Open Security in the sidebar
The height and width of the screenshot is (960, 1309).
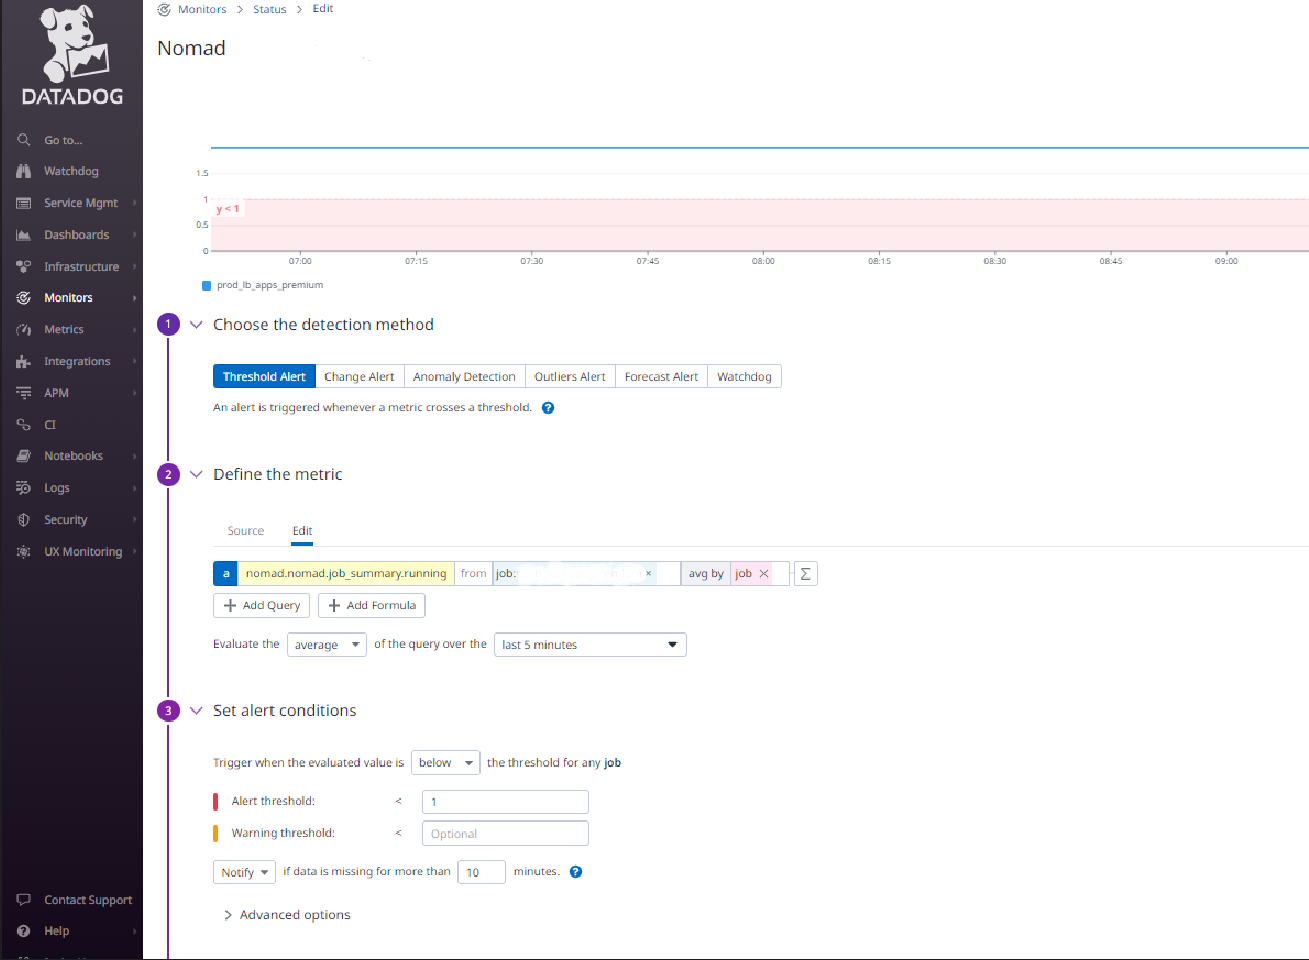65,520
